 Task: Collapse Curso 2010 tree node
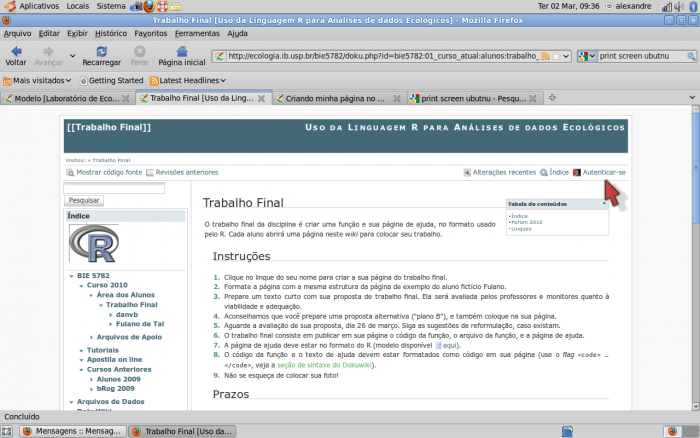tap(81, 286)
